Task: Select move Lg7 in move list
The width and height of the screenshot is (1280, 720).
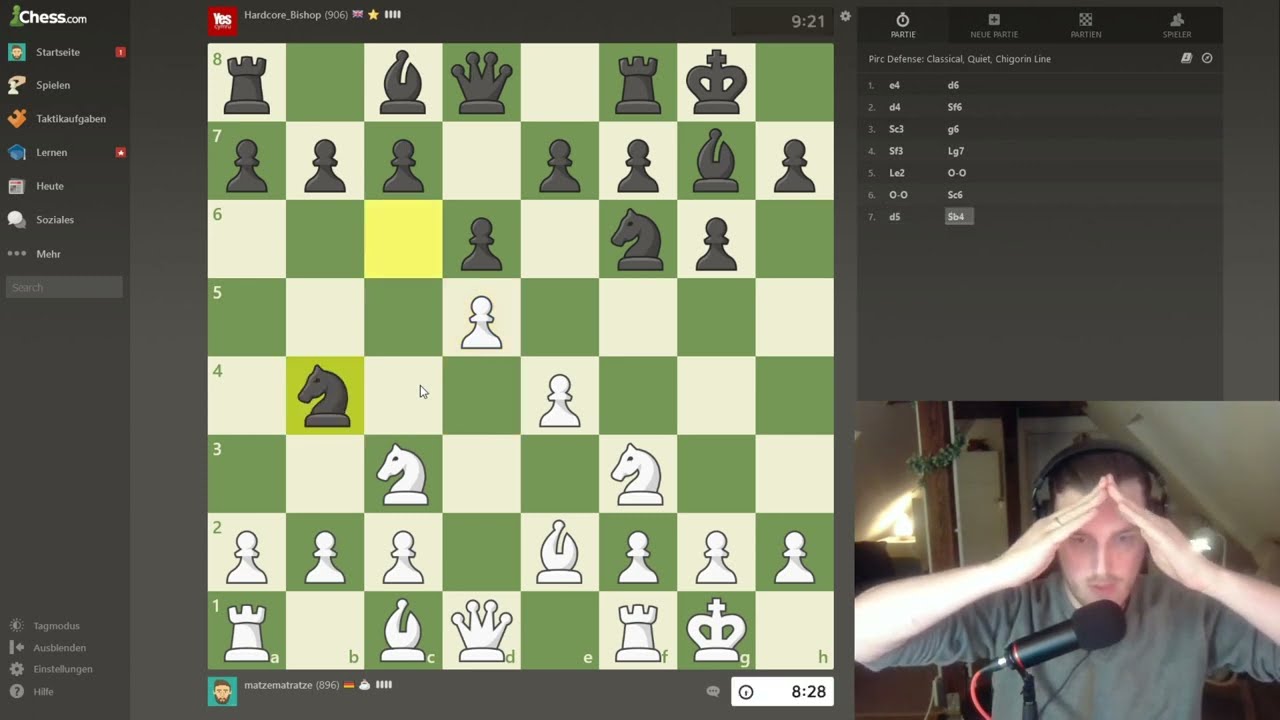Action: (955, 151)
